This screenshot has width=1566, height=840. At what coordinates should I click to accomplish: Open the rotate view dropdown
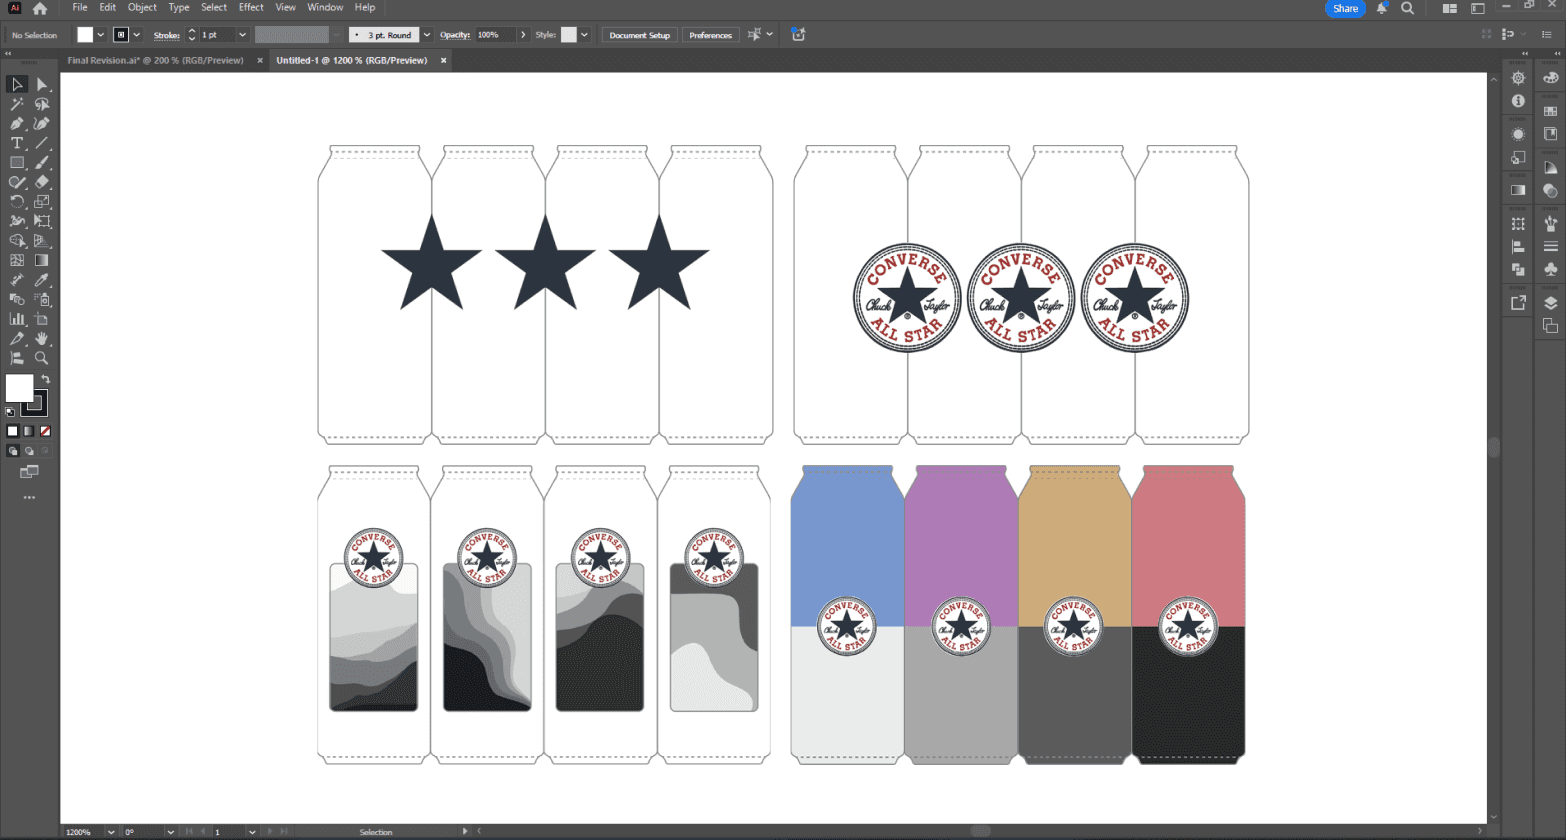[x=171, y=831]
